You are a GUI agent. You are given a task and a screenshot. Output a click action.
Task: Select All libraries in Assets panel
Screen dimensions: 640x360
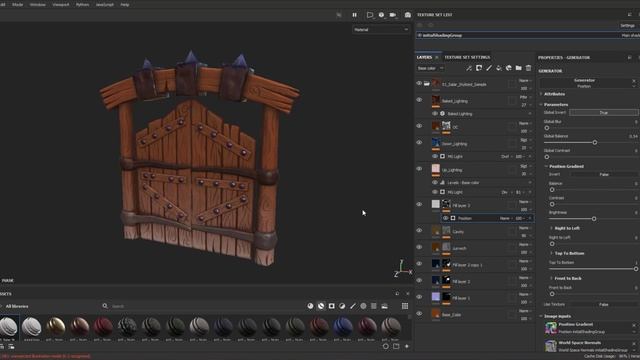(17, 306)
